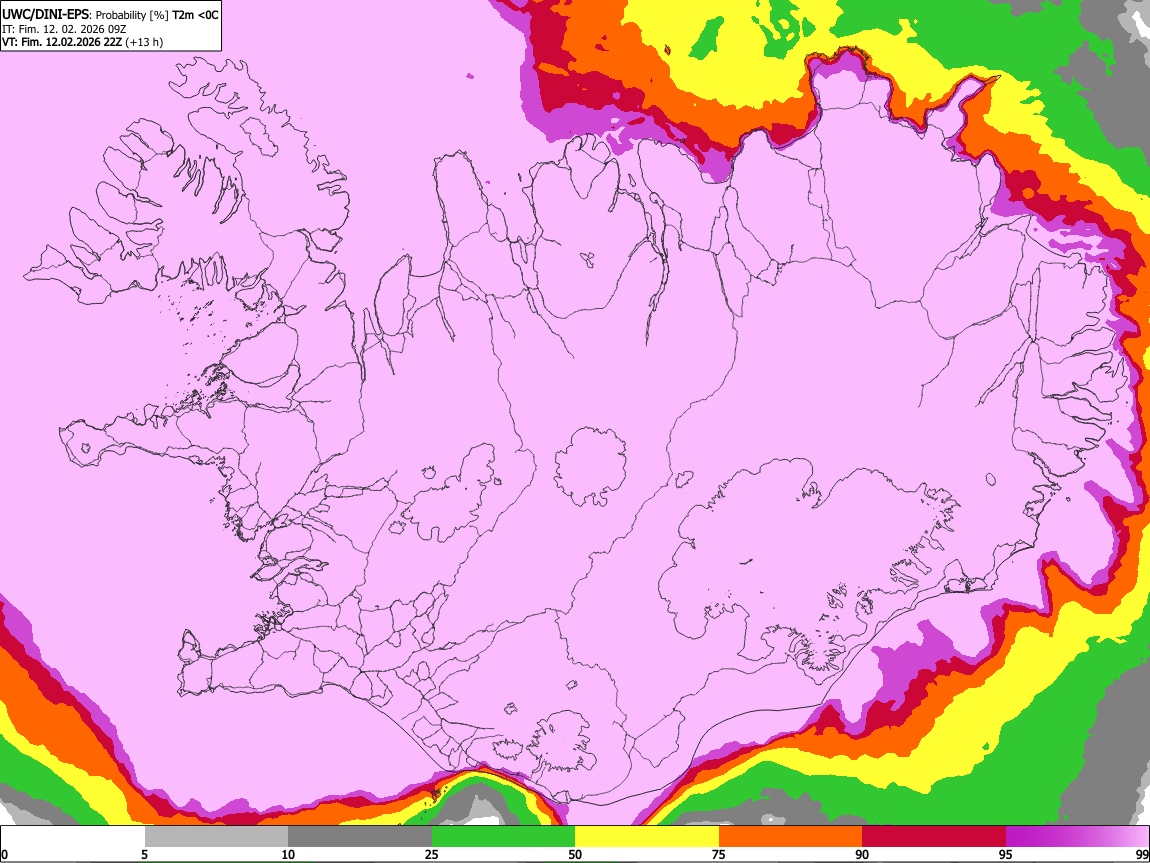
Task: Click the crimson 90-95% legend swatch
Action: (x=934, y=837)
